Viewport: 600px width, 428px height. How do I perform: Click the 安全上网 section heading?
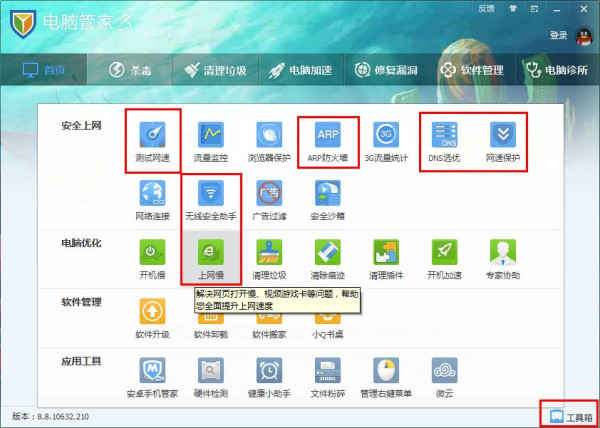point(82,125)
